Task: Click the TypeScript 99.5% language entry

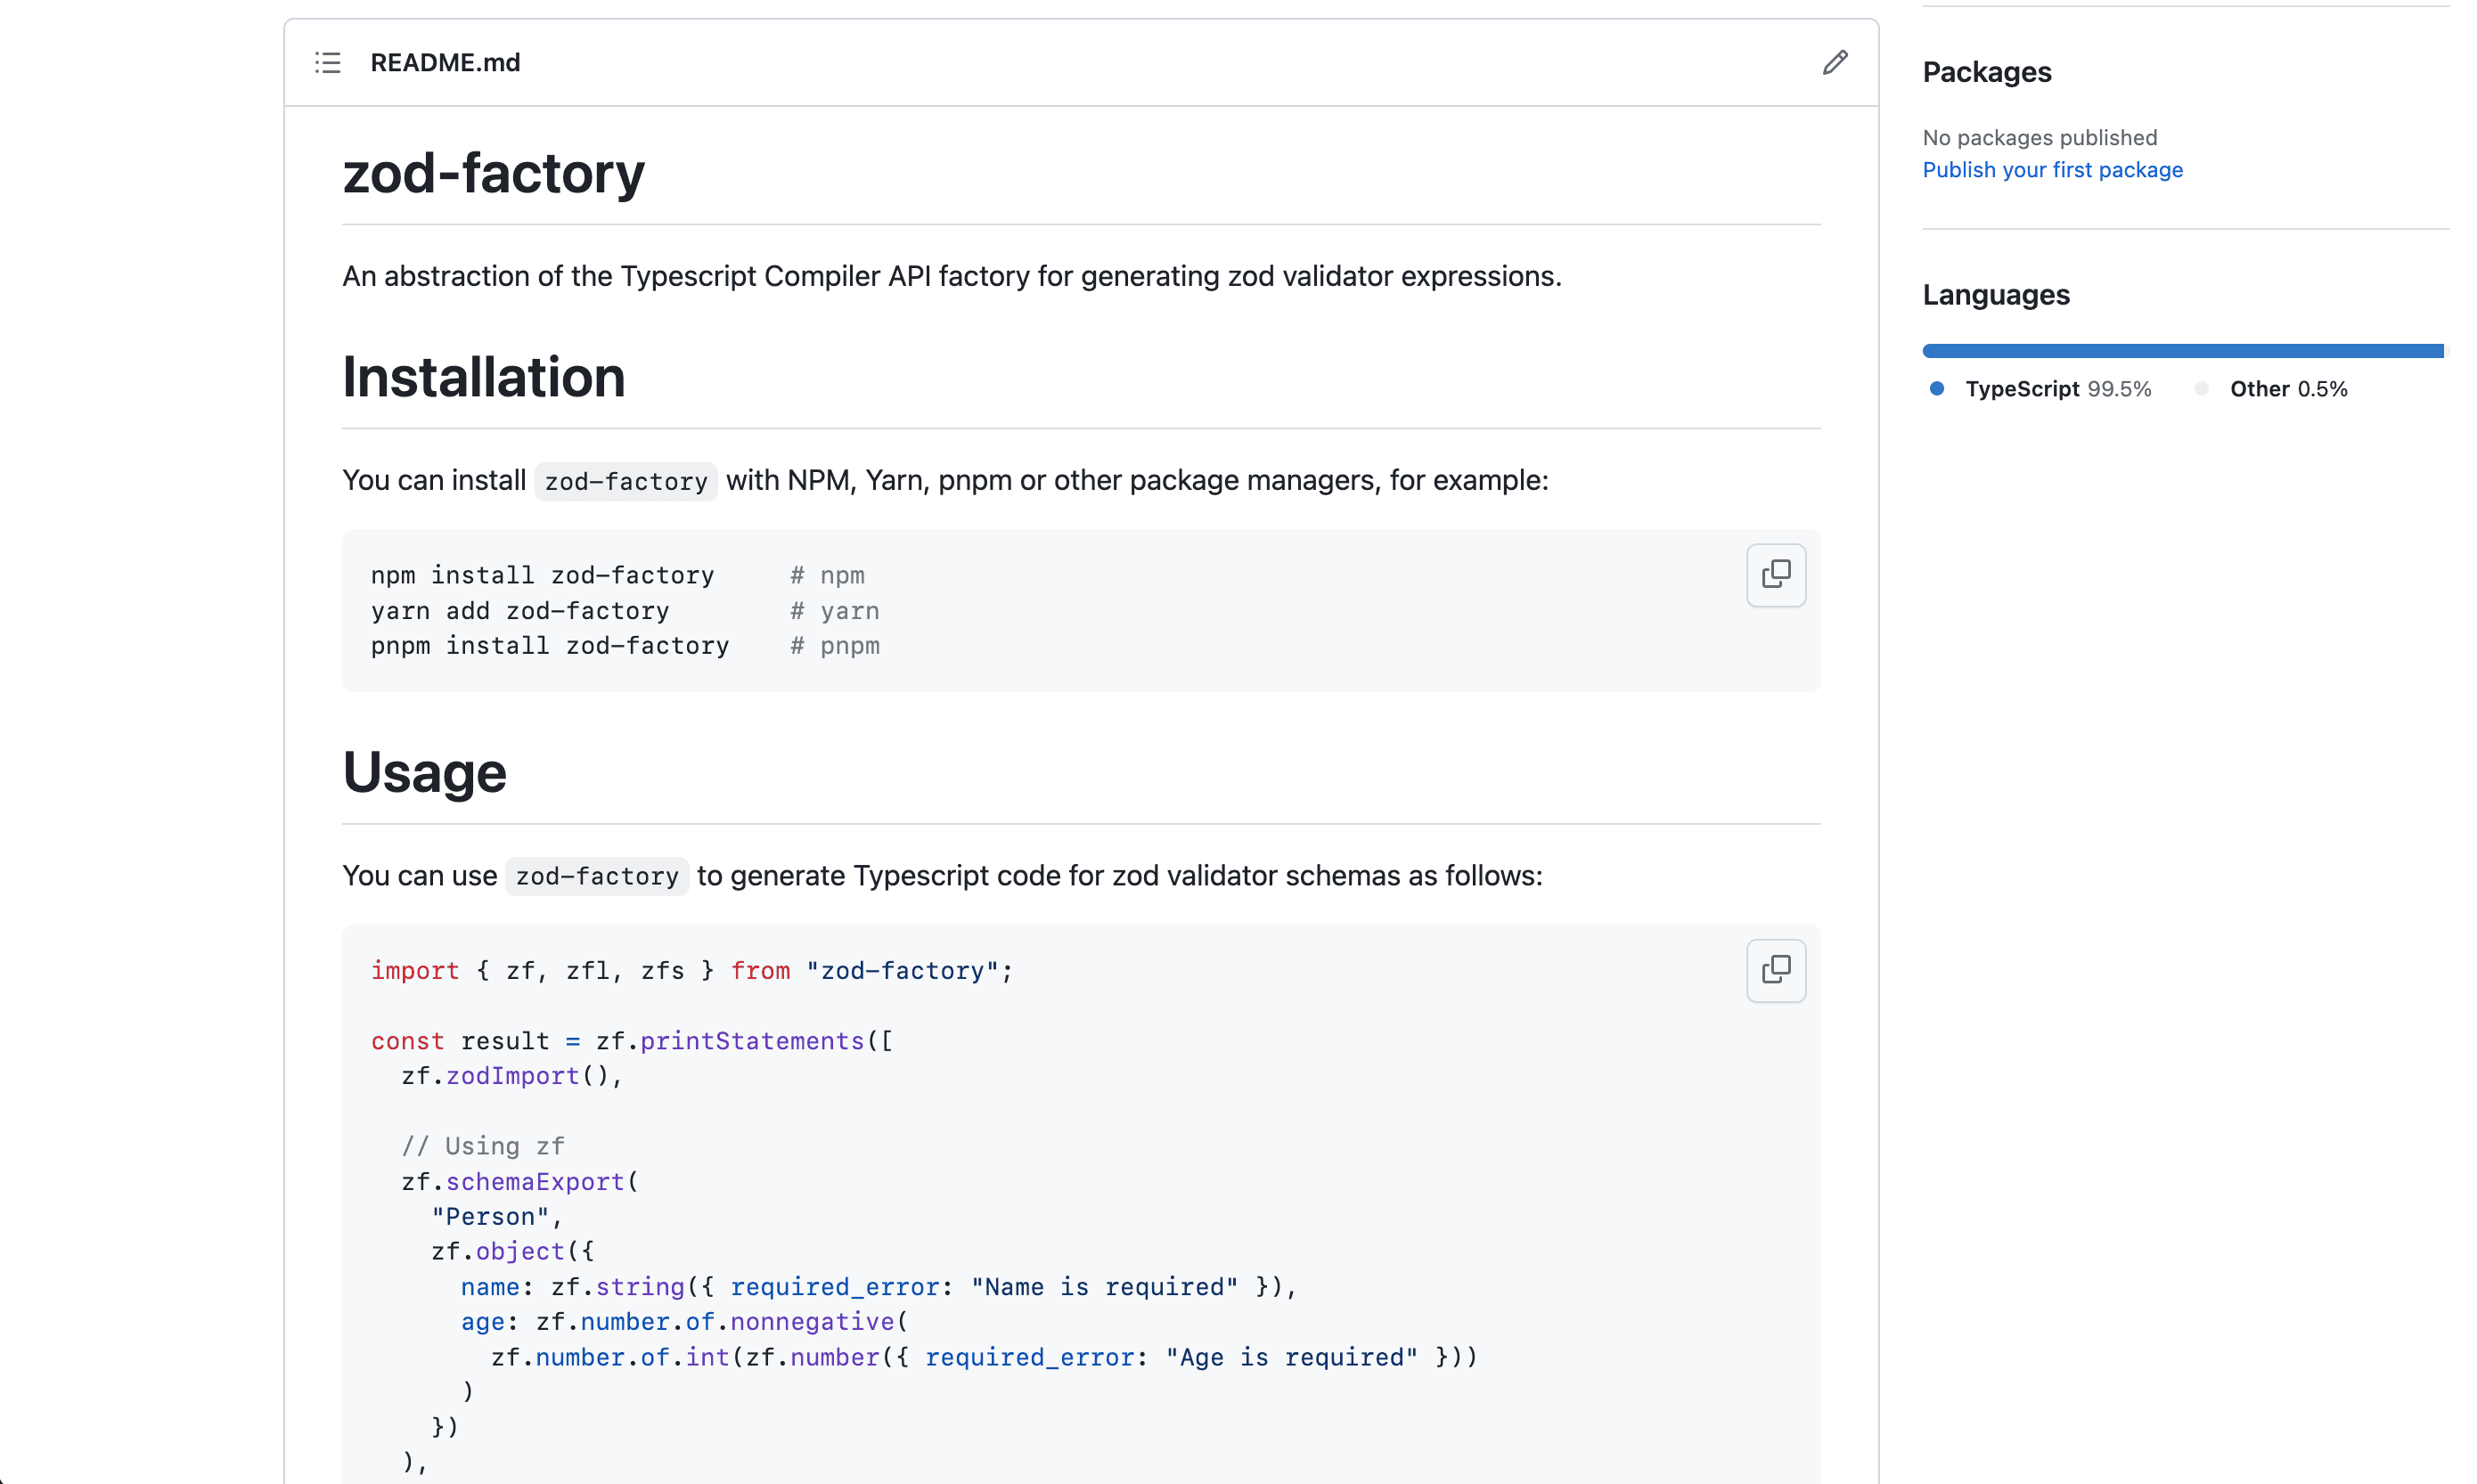Action: [x=2040, y=389]
